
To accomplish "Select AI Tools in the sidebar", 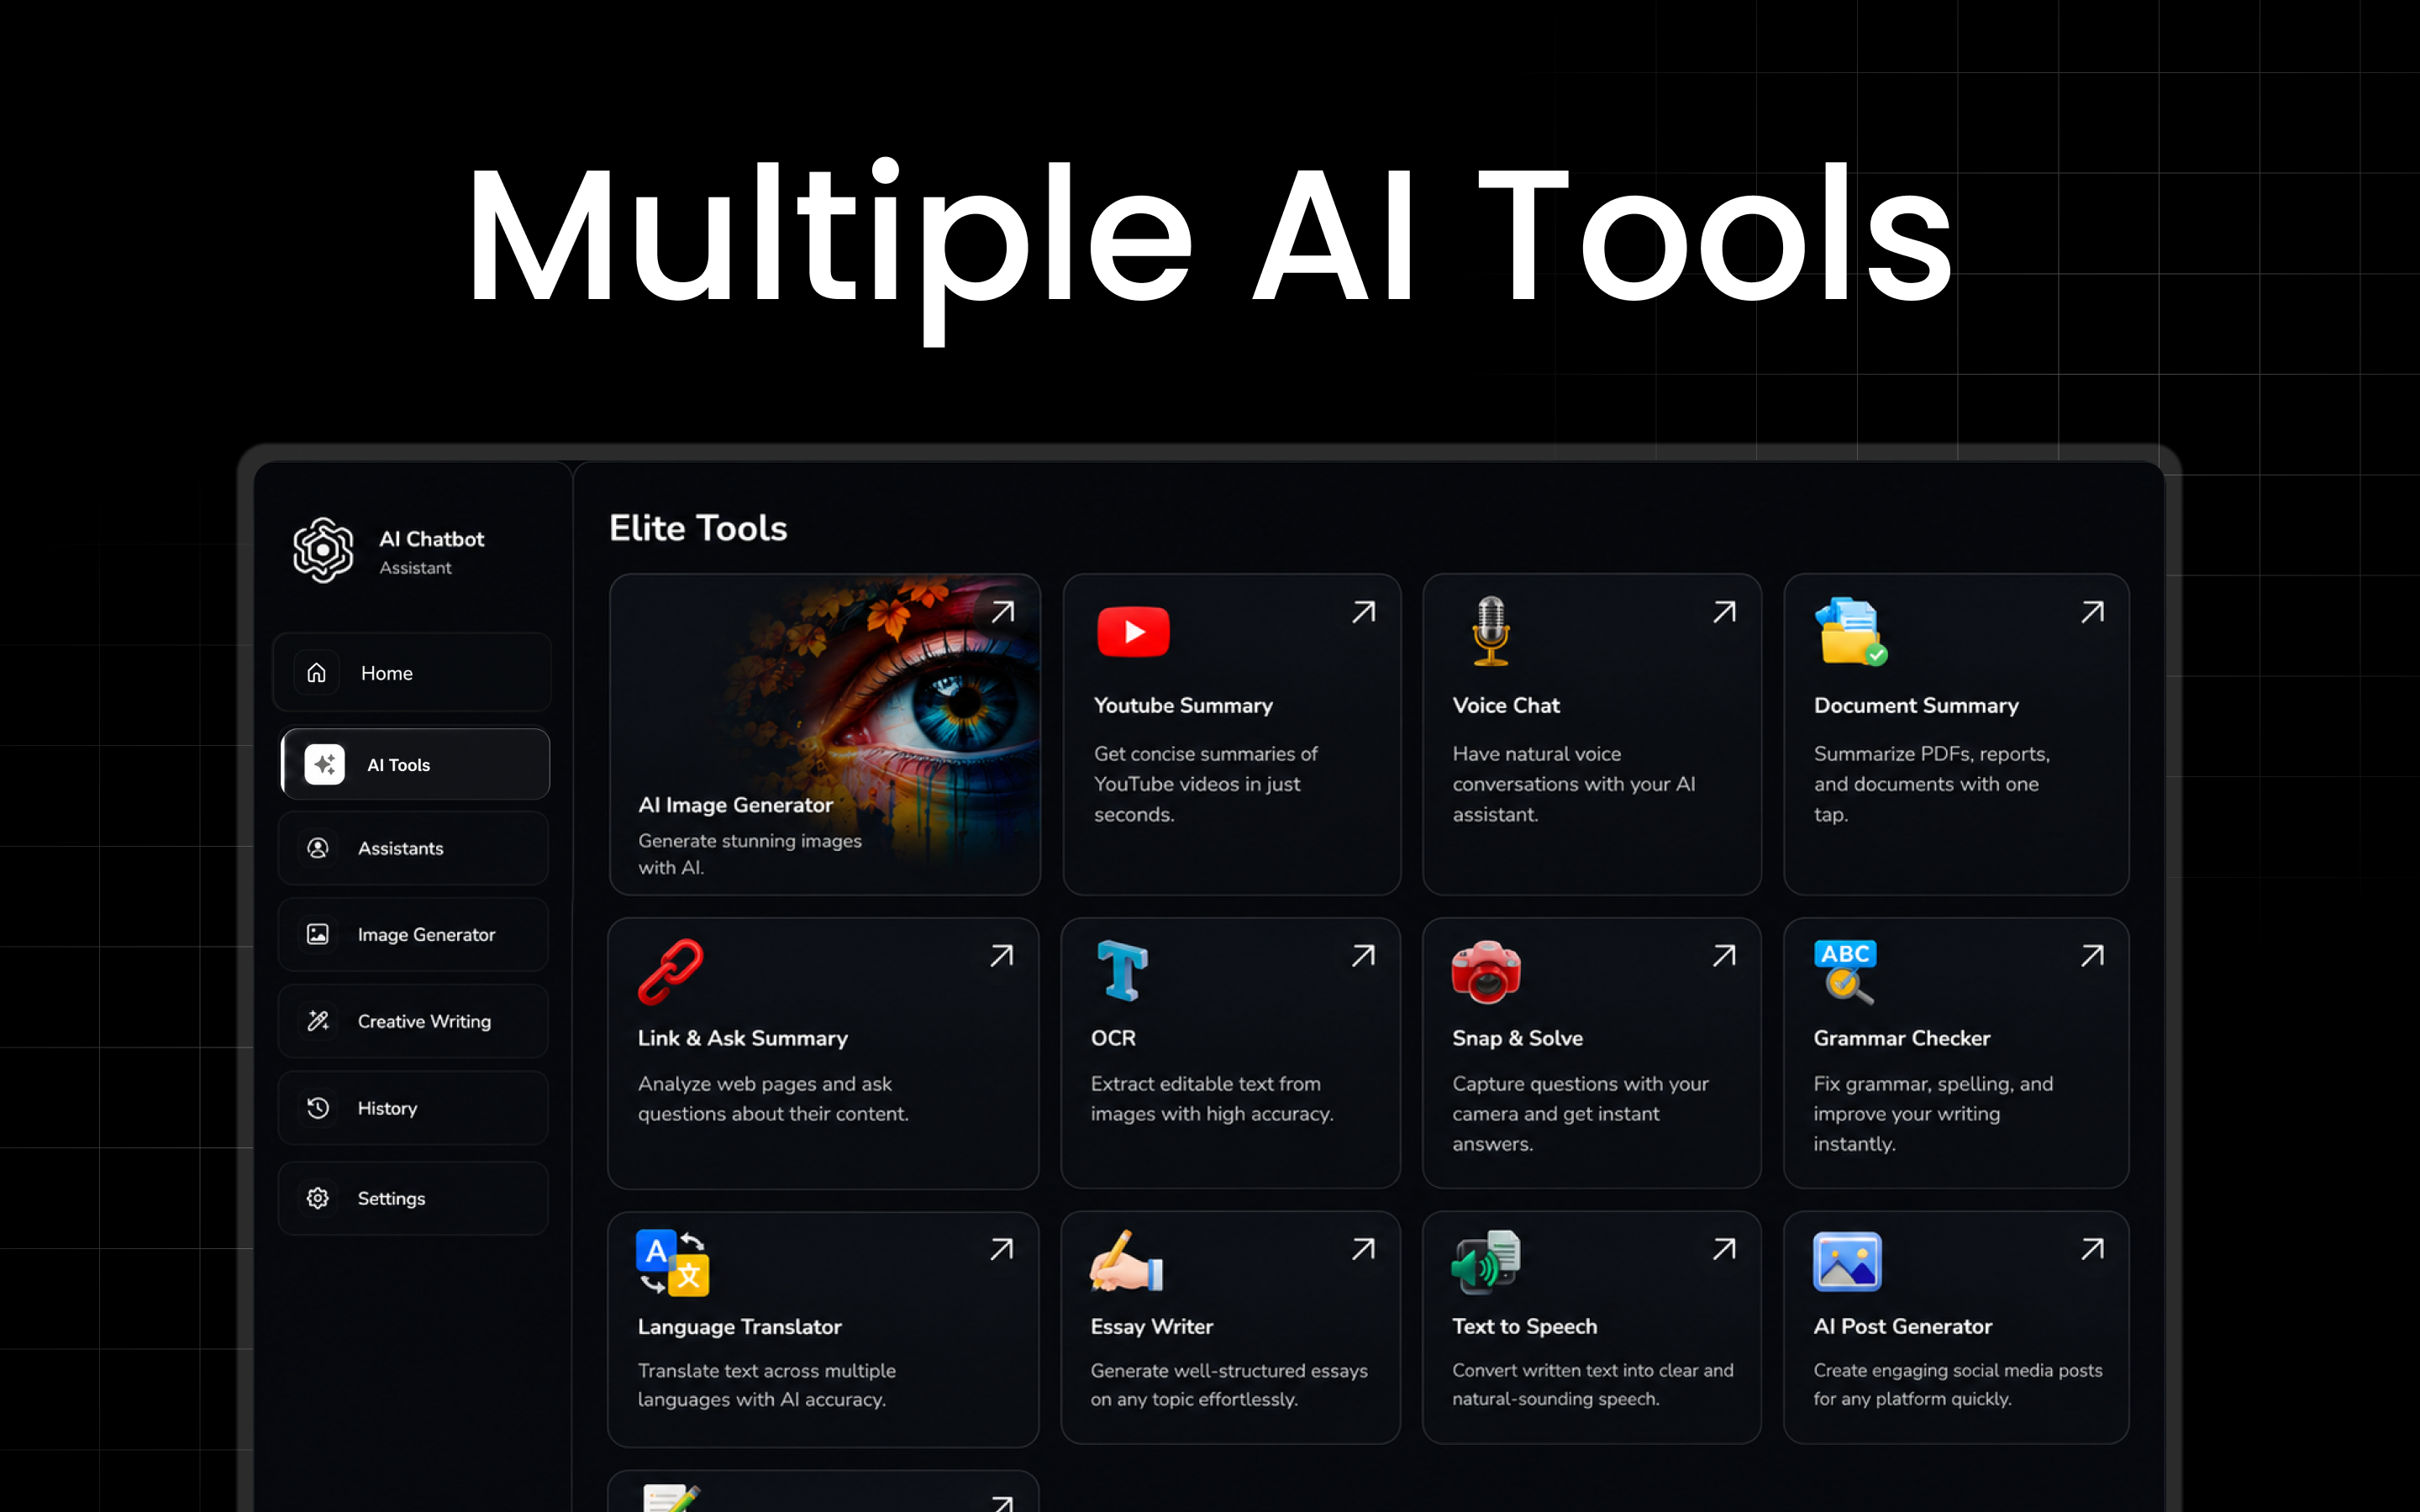I will point(415,764).
